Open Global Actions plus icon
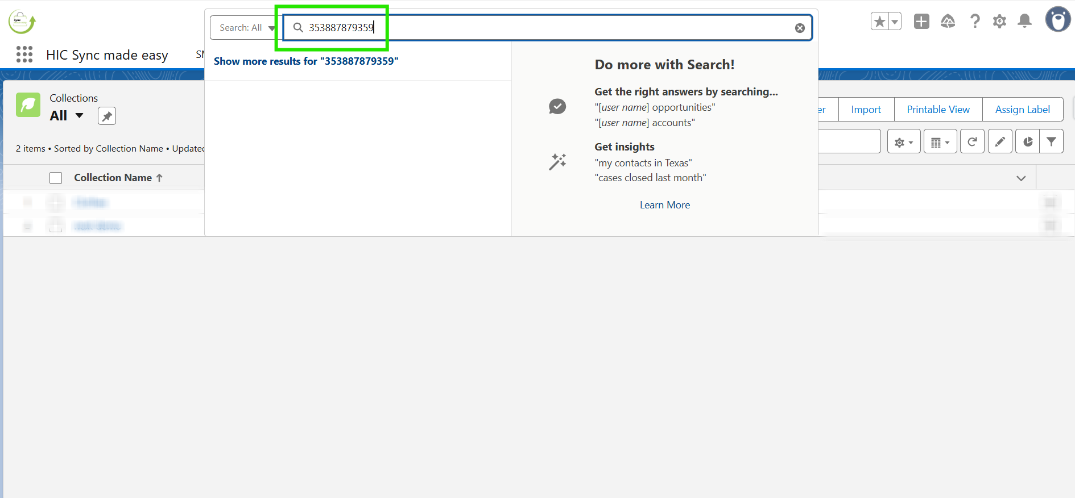The width and height of the screenshot is (1075, 498). (x=922, y=21)
